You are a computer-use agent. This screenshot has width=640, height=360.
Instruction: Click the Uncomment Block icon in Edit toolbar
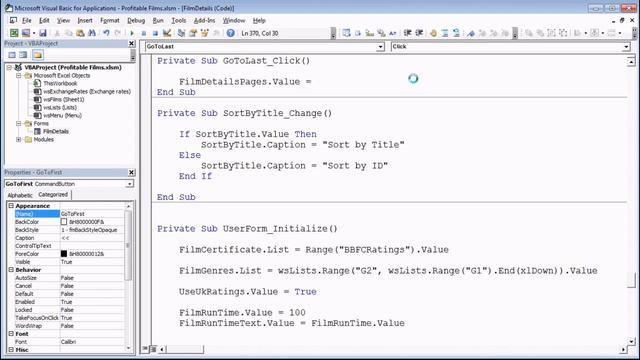(x=456, y=33)
